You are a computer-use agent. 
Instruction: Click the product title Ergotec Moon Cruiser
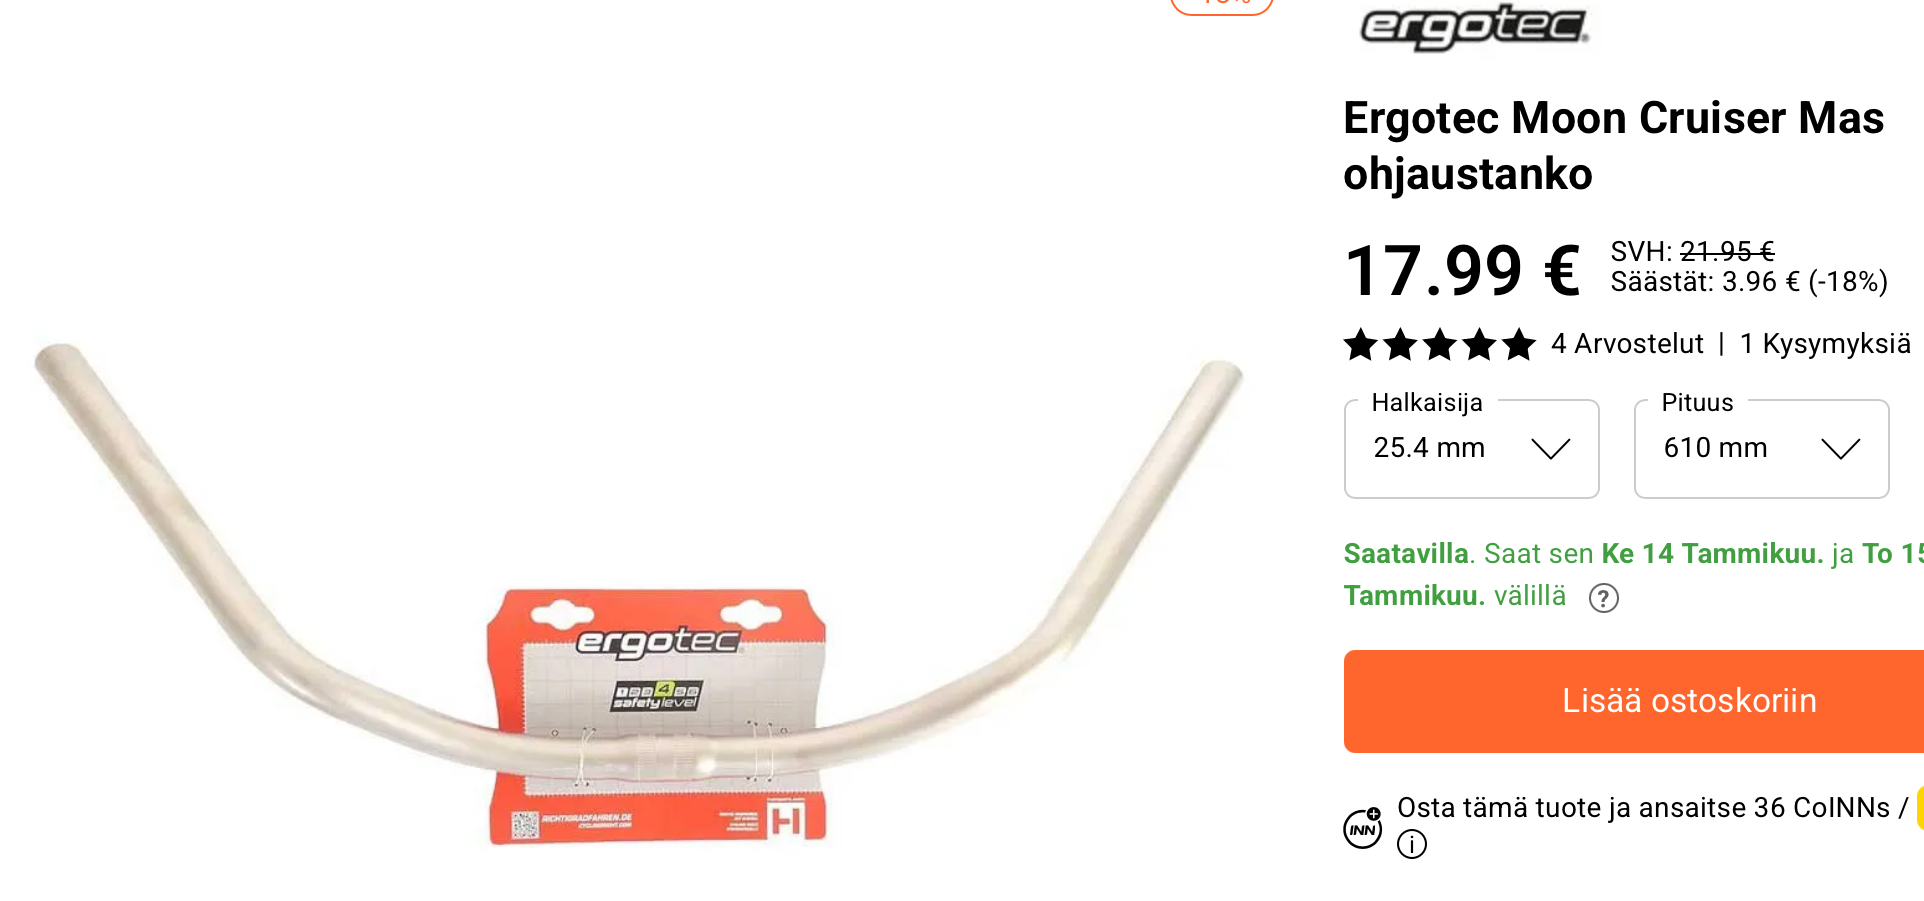[1614, 145]
